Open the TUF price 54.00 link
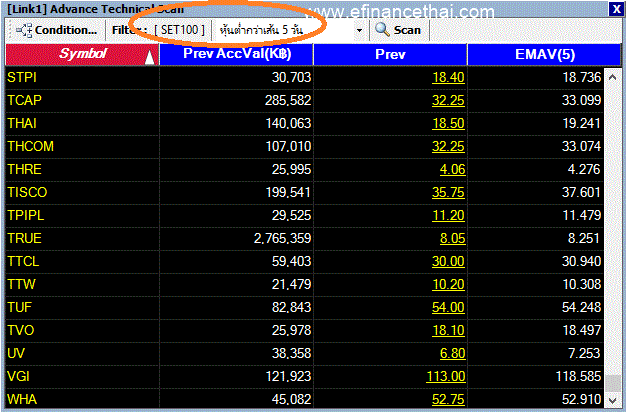The width and height of the screenshot is (627, 413). pos(448,307)
